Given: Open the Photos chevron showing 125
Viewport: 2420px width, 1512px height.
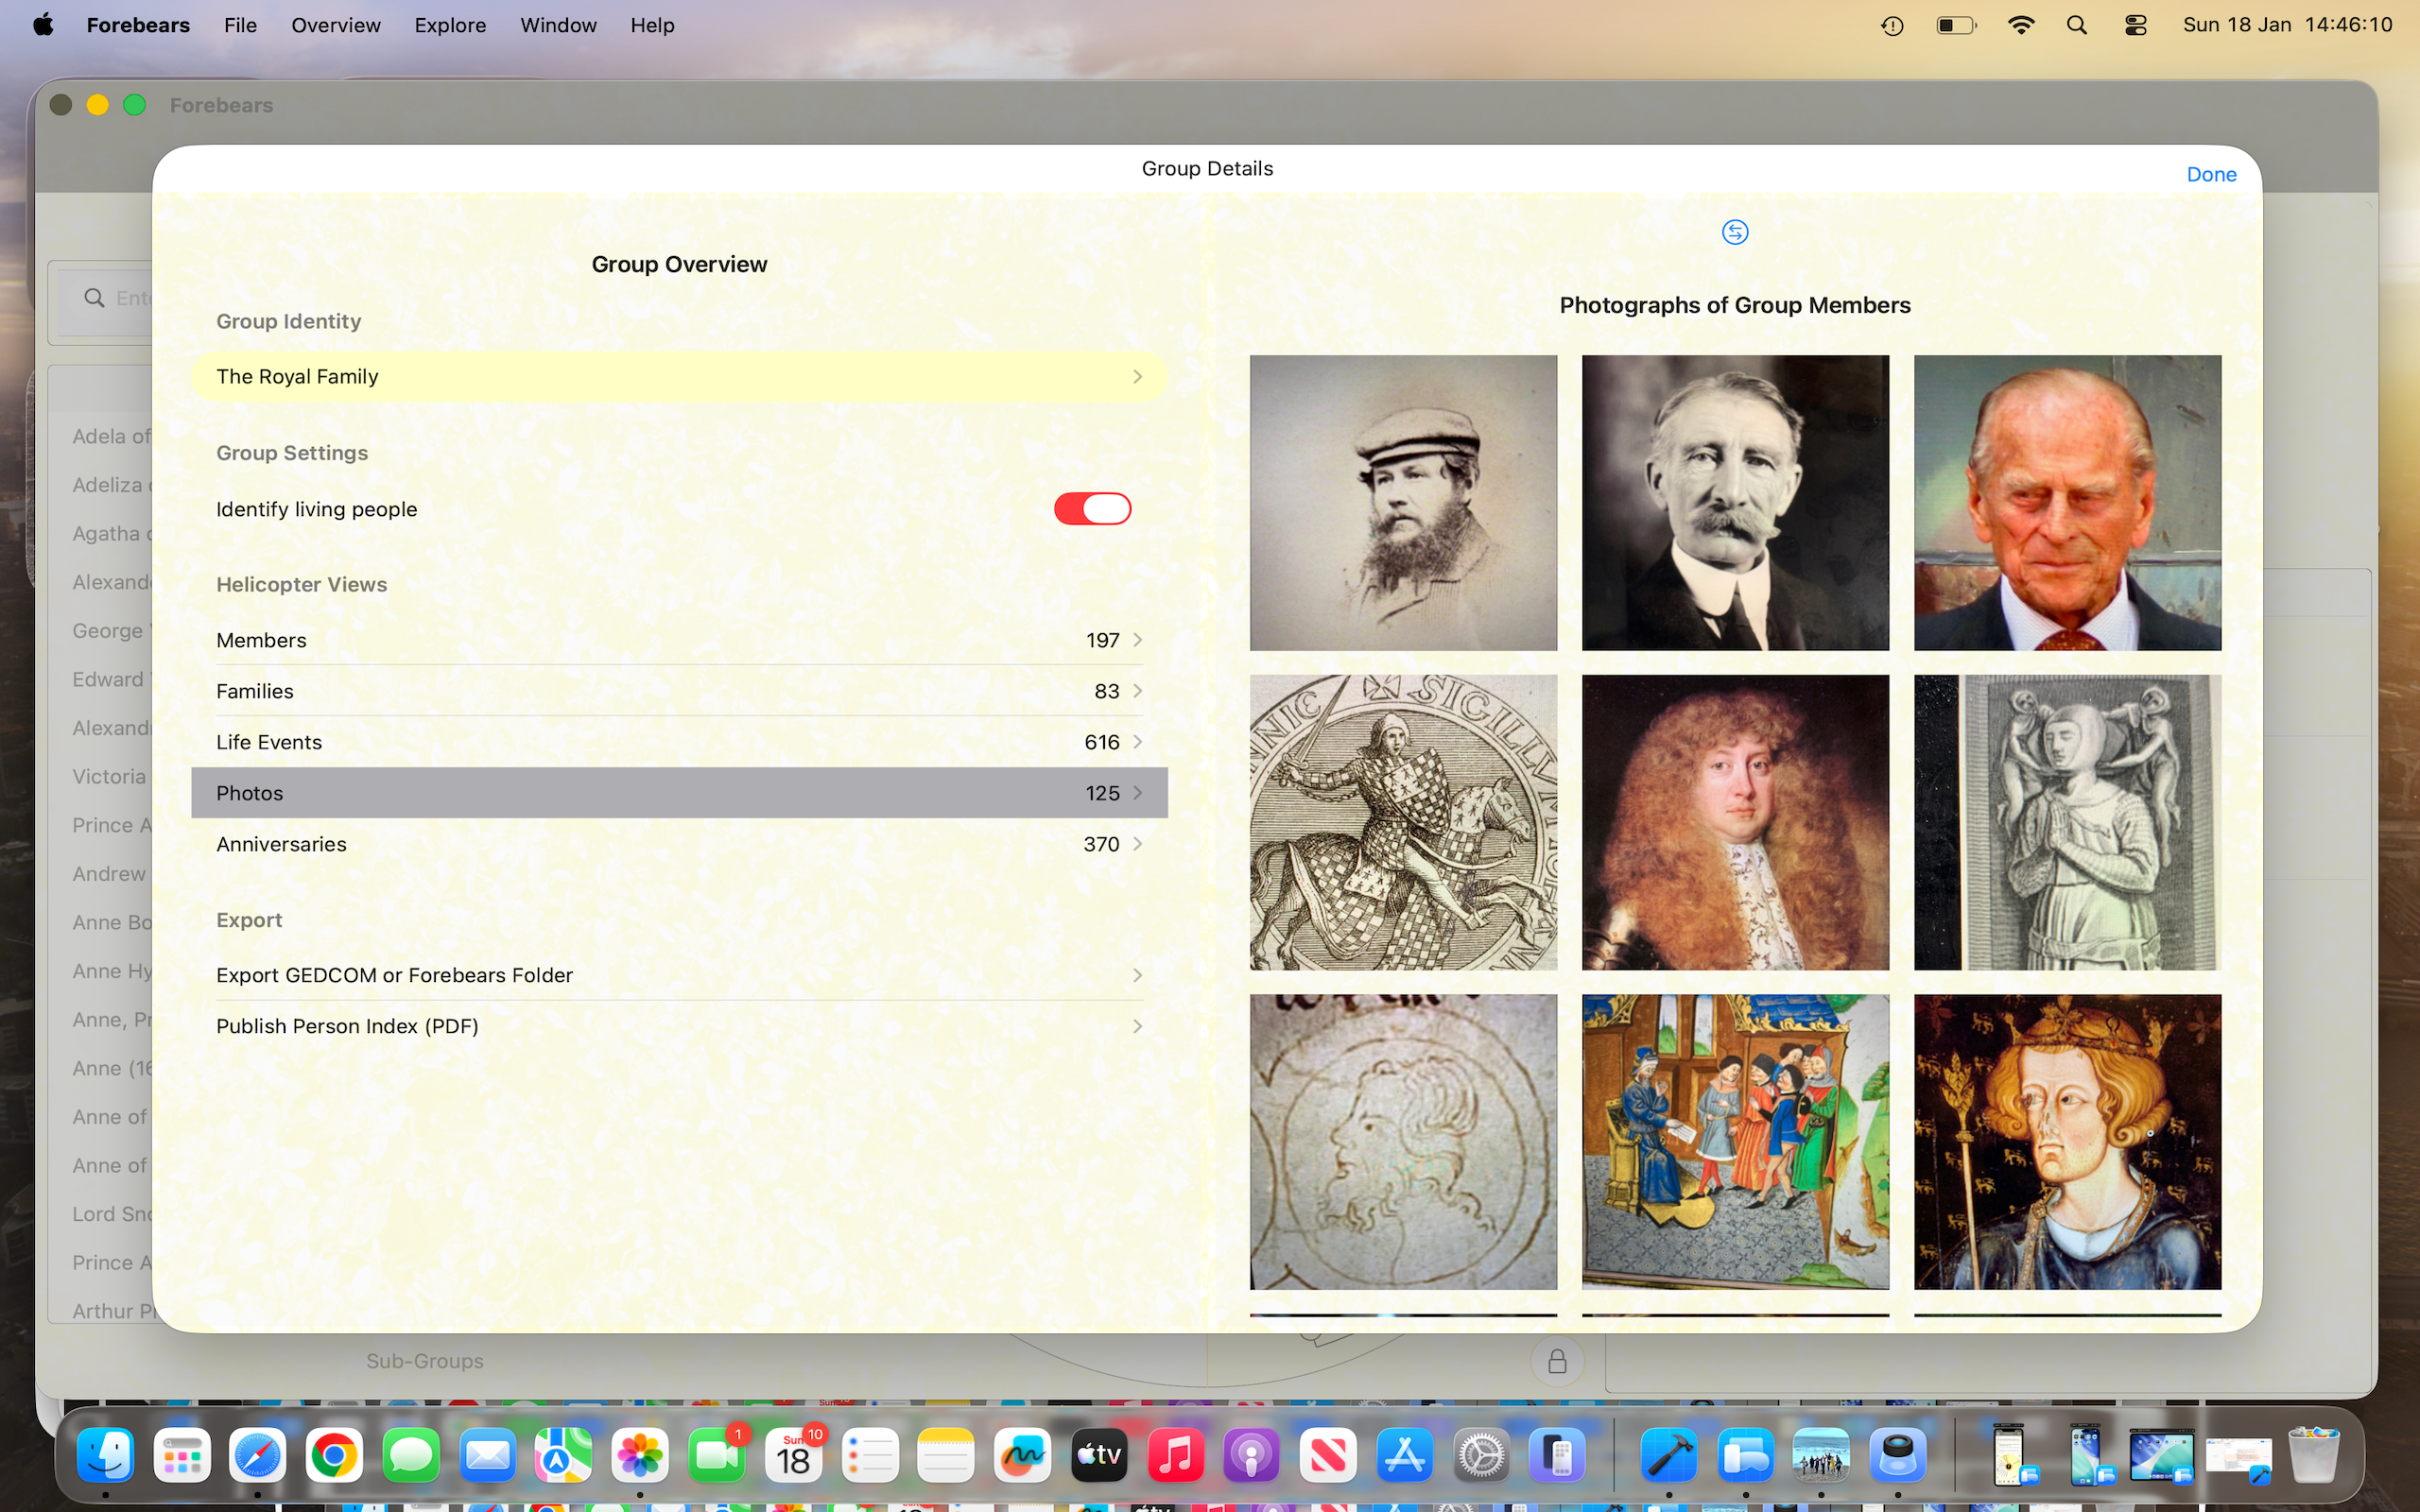Looking at the screenshot, I should click(x=1137, y=793).
